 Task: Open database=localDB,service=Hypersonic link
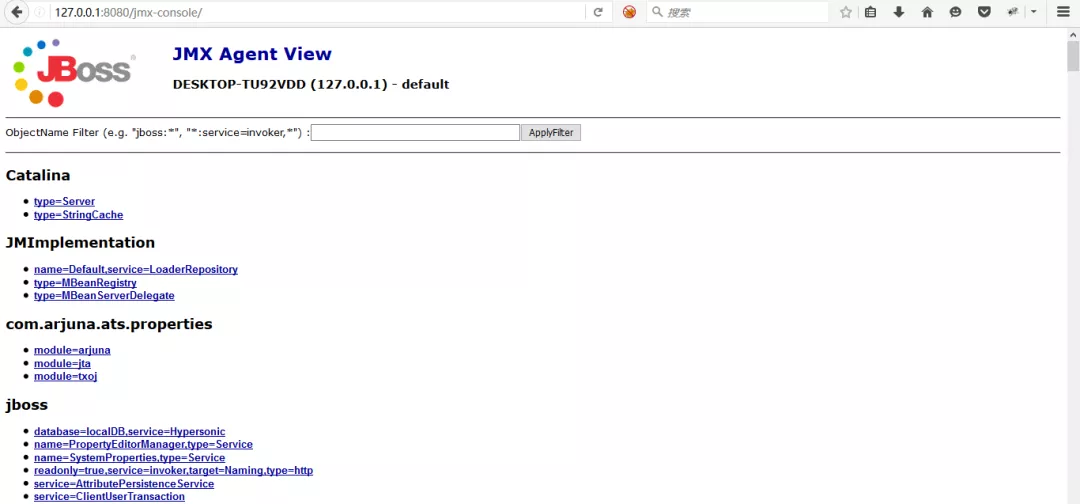pyautogui.click(x=129, y=432)
